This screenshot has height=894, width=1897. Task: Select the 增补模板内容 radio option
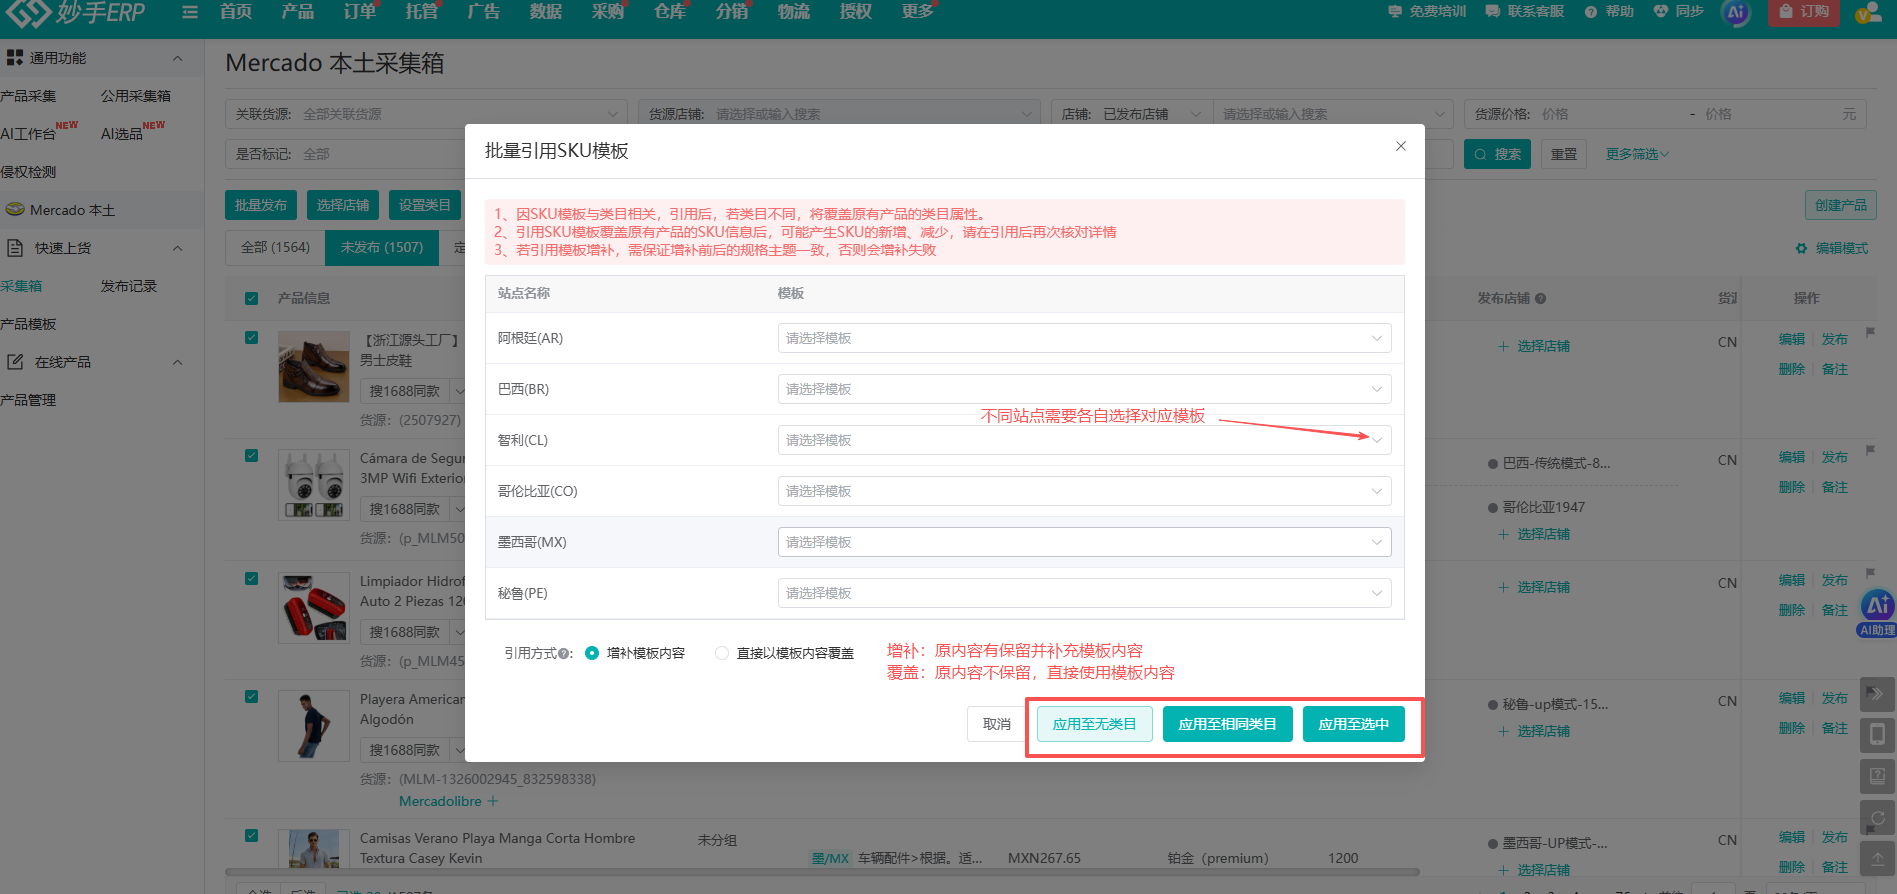pos(592,653)
